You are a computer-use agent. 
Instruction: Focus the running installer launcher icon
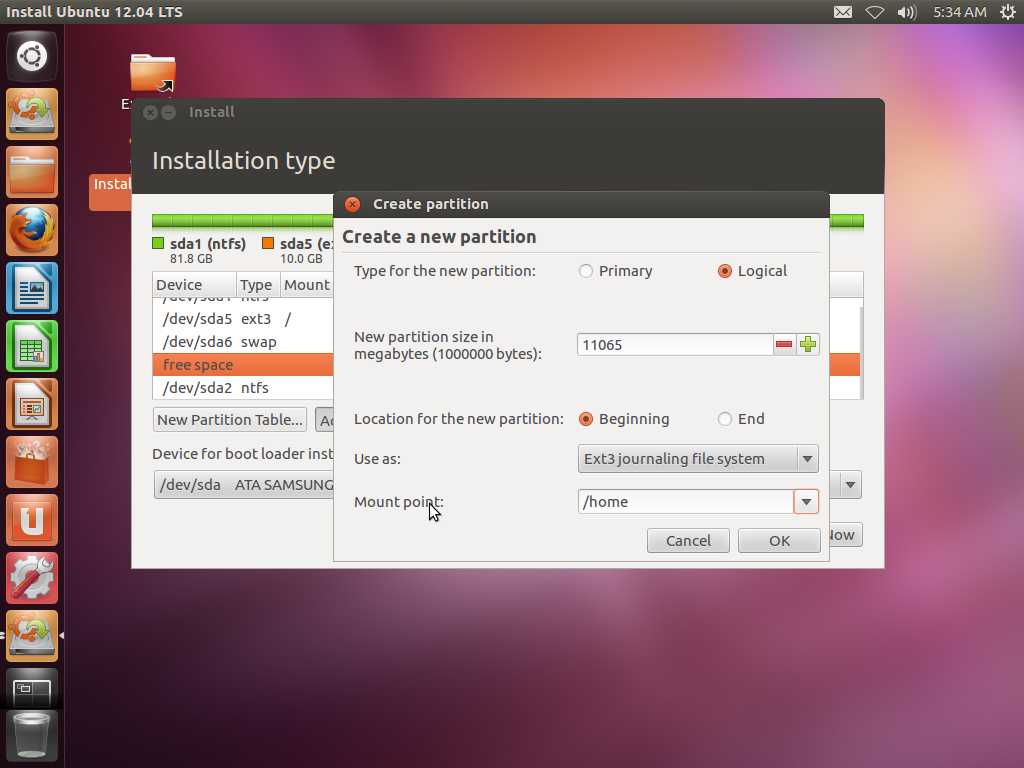(31, 637)
